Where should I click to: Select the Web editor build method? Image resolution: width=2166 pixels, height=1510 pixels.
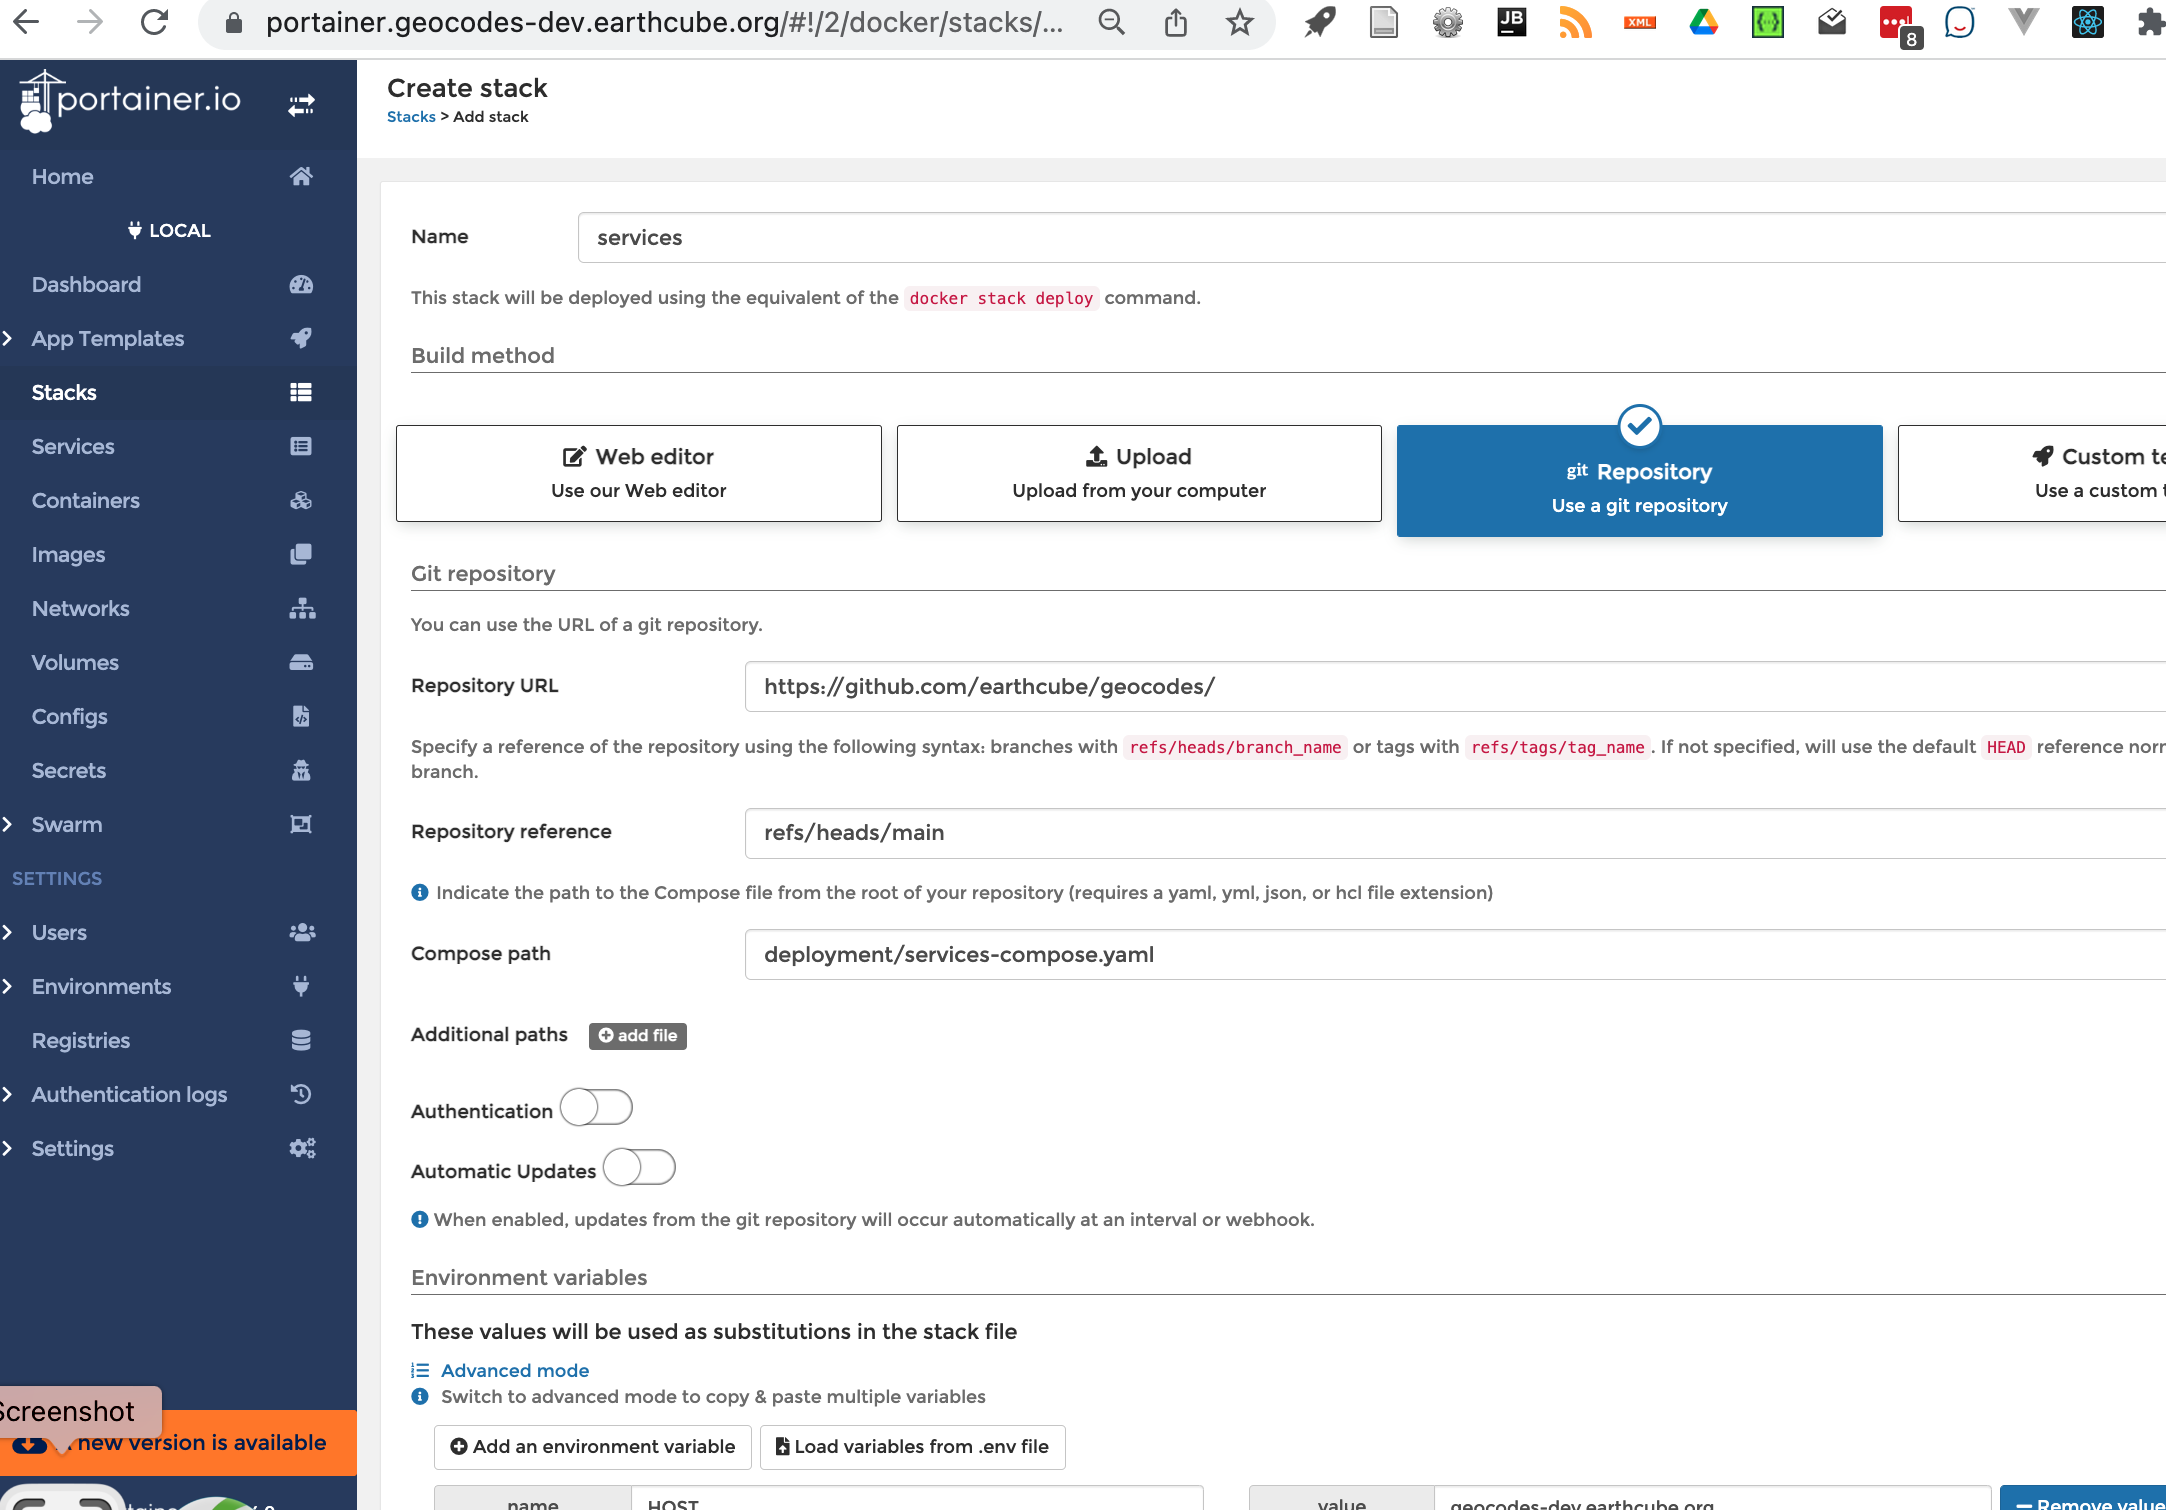638,473
